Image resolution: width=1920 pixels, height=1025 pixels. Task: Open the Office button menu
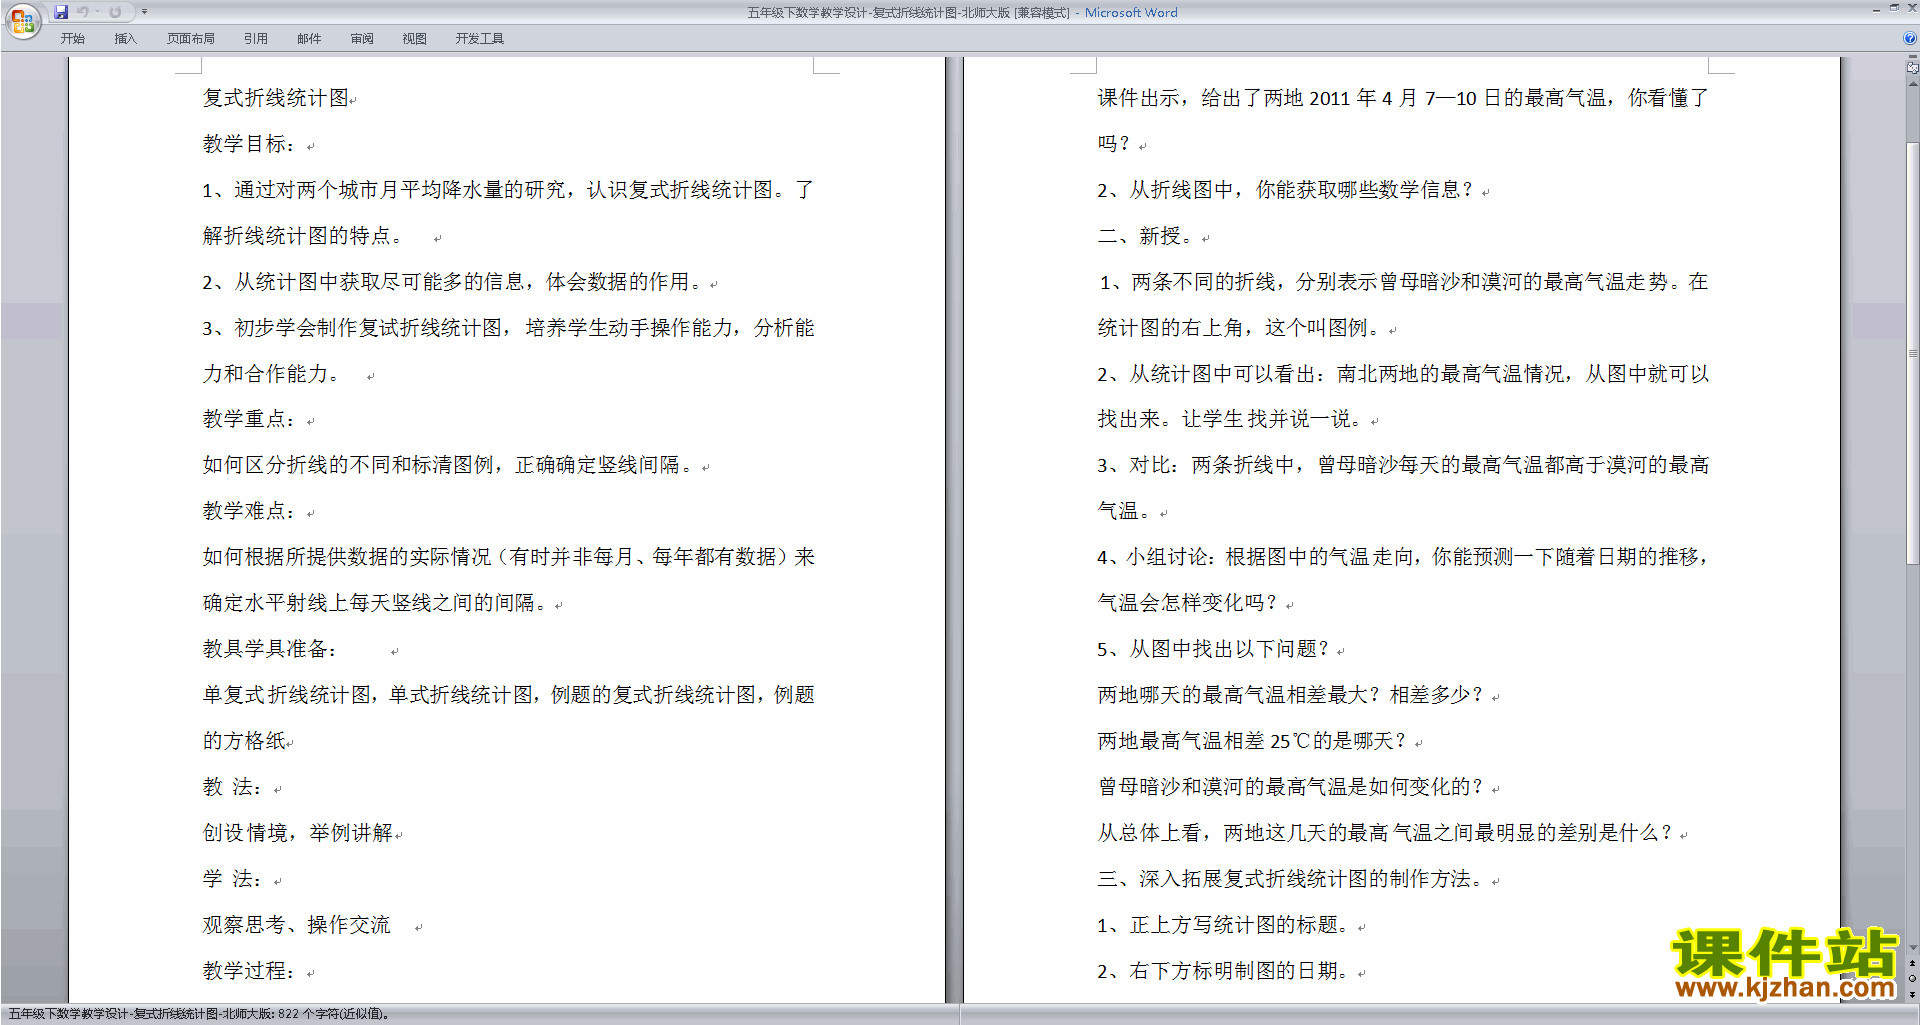click(22, 21)
